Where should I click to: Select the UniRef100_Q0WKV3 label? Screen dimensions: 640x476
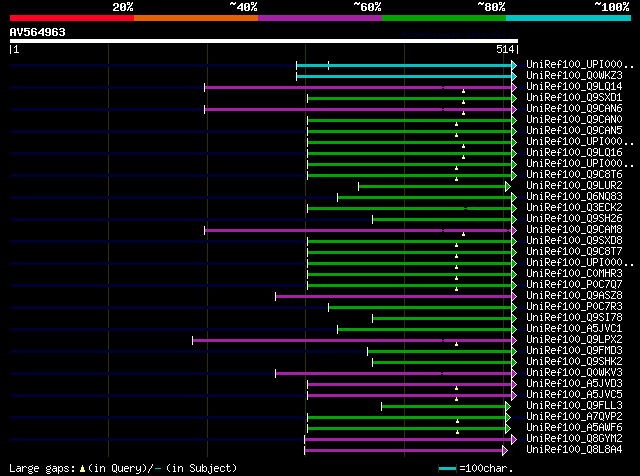point(574,373)
